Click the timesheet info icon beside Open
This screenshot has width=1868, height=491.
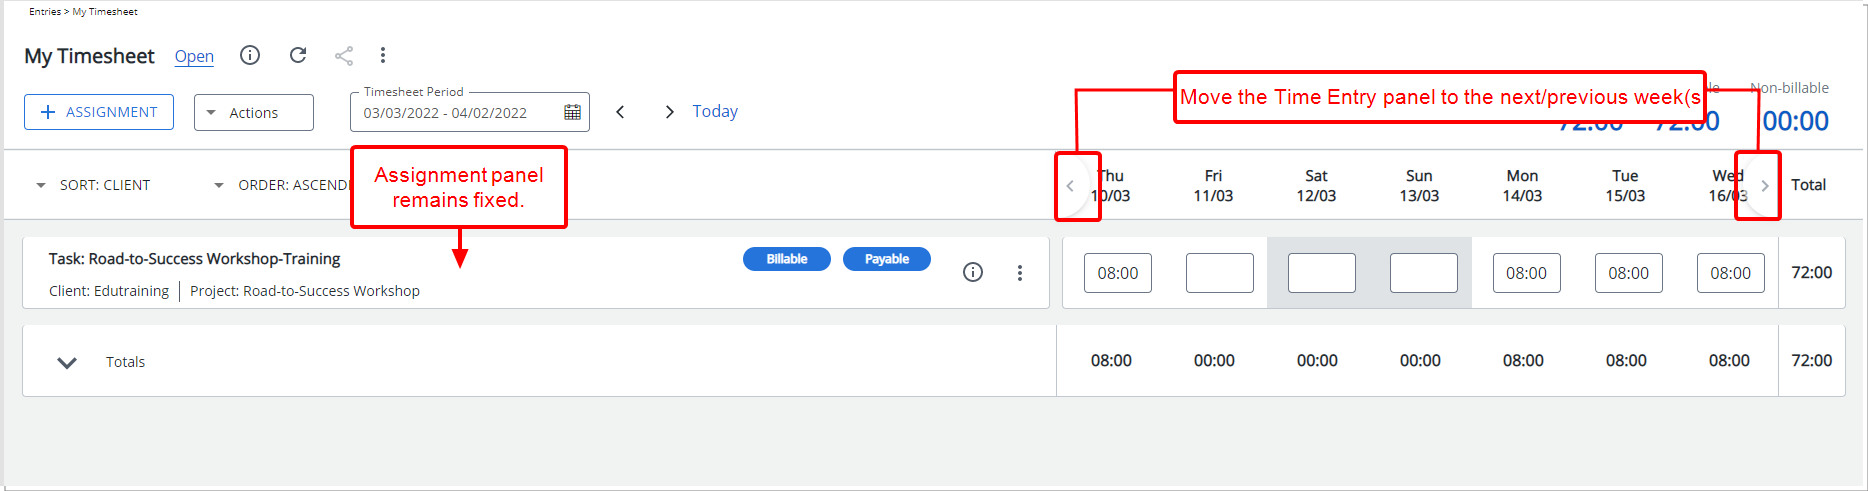click(x=250, y=55)
